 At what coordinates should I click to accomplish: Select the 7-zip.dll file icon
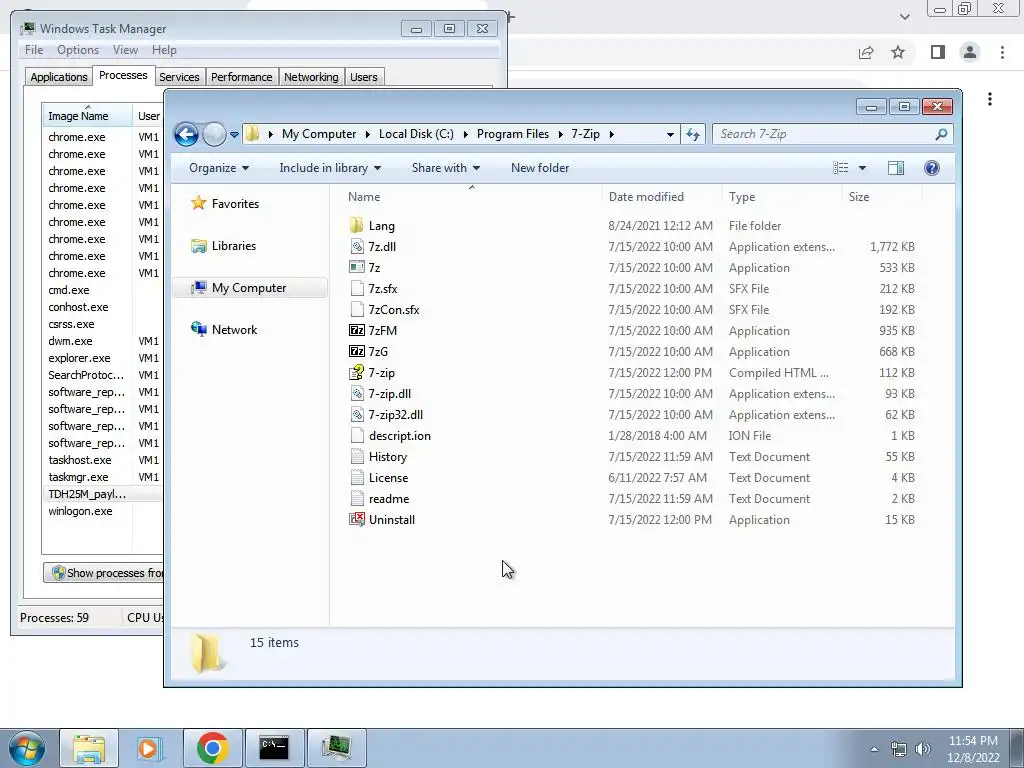pos(357,393)
